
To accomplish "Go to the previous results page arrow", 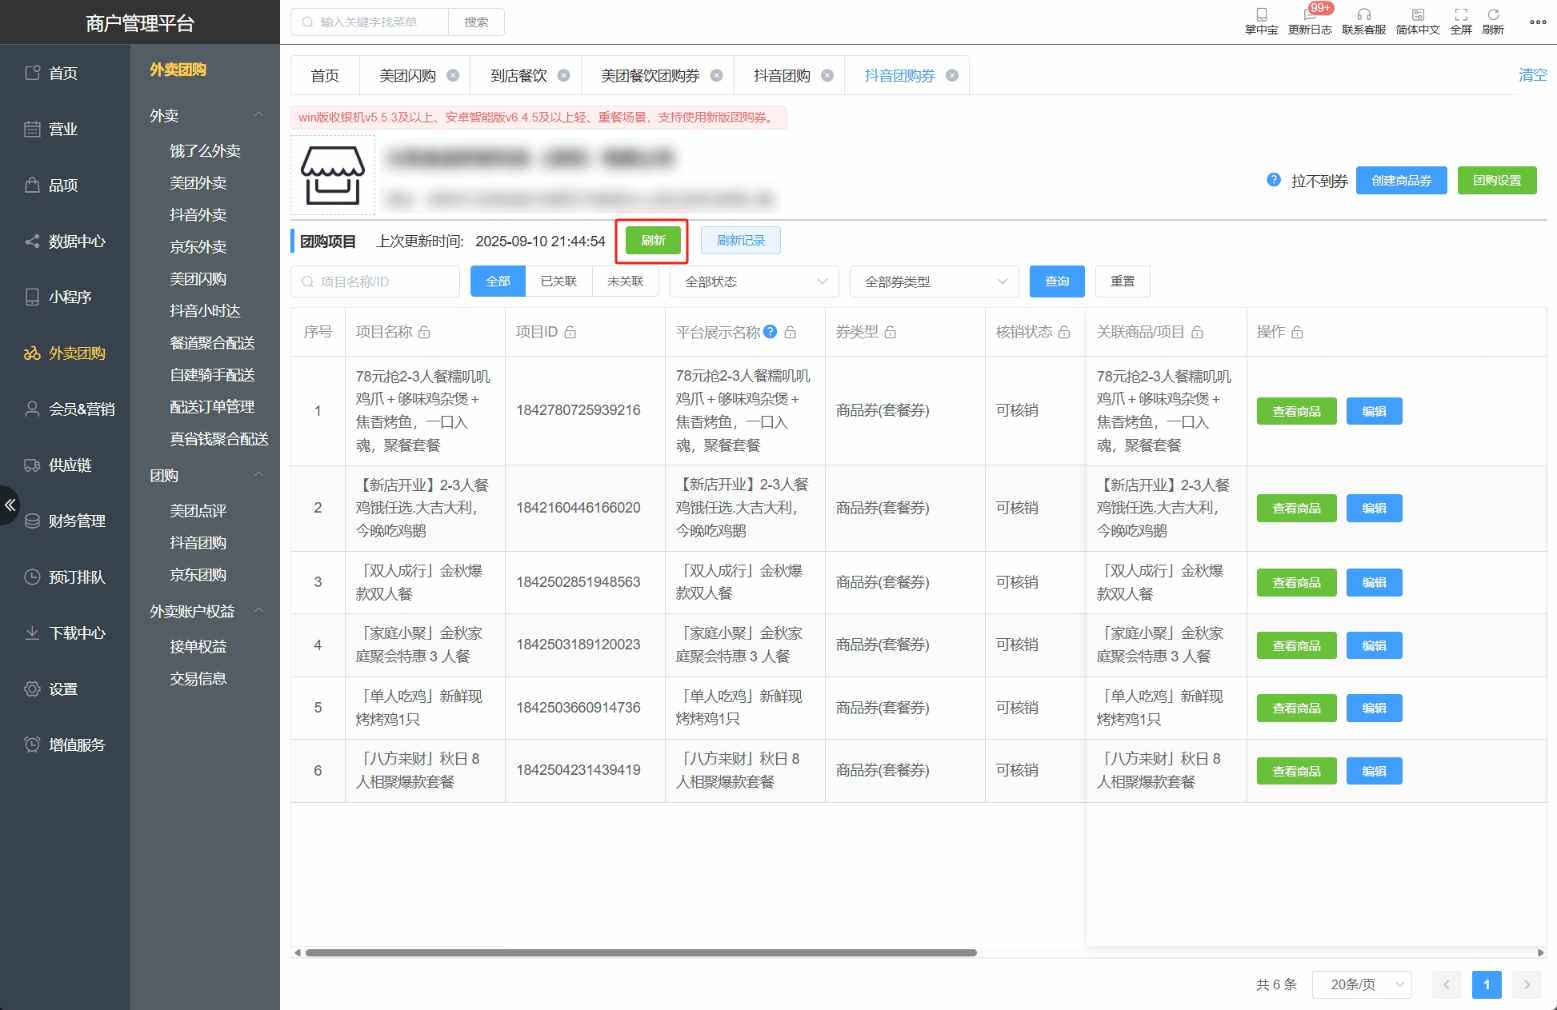I will 1446,985.
